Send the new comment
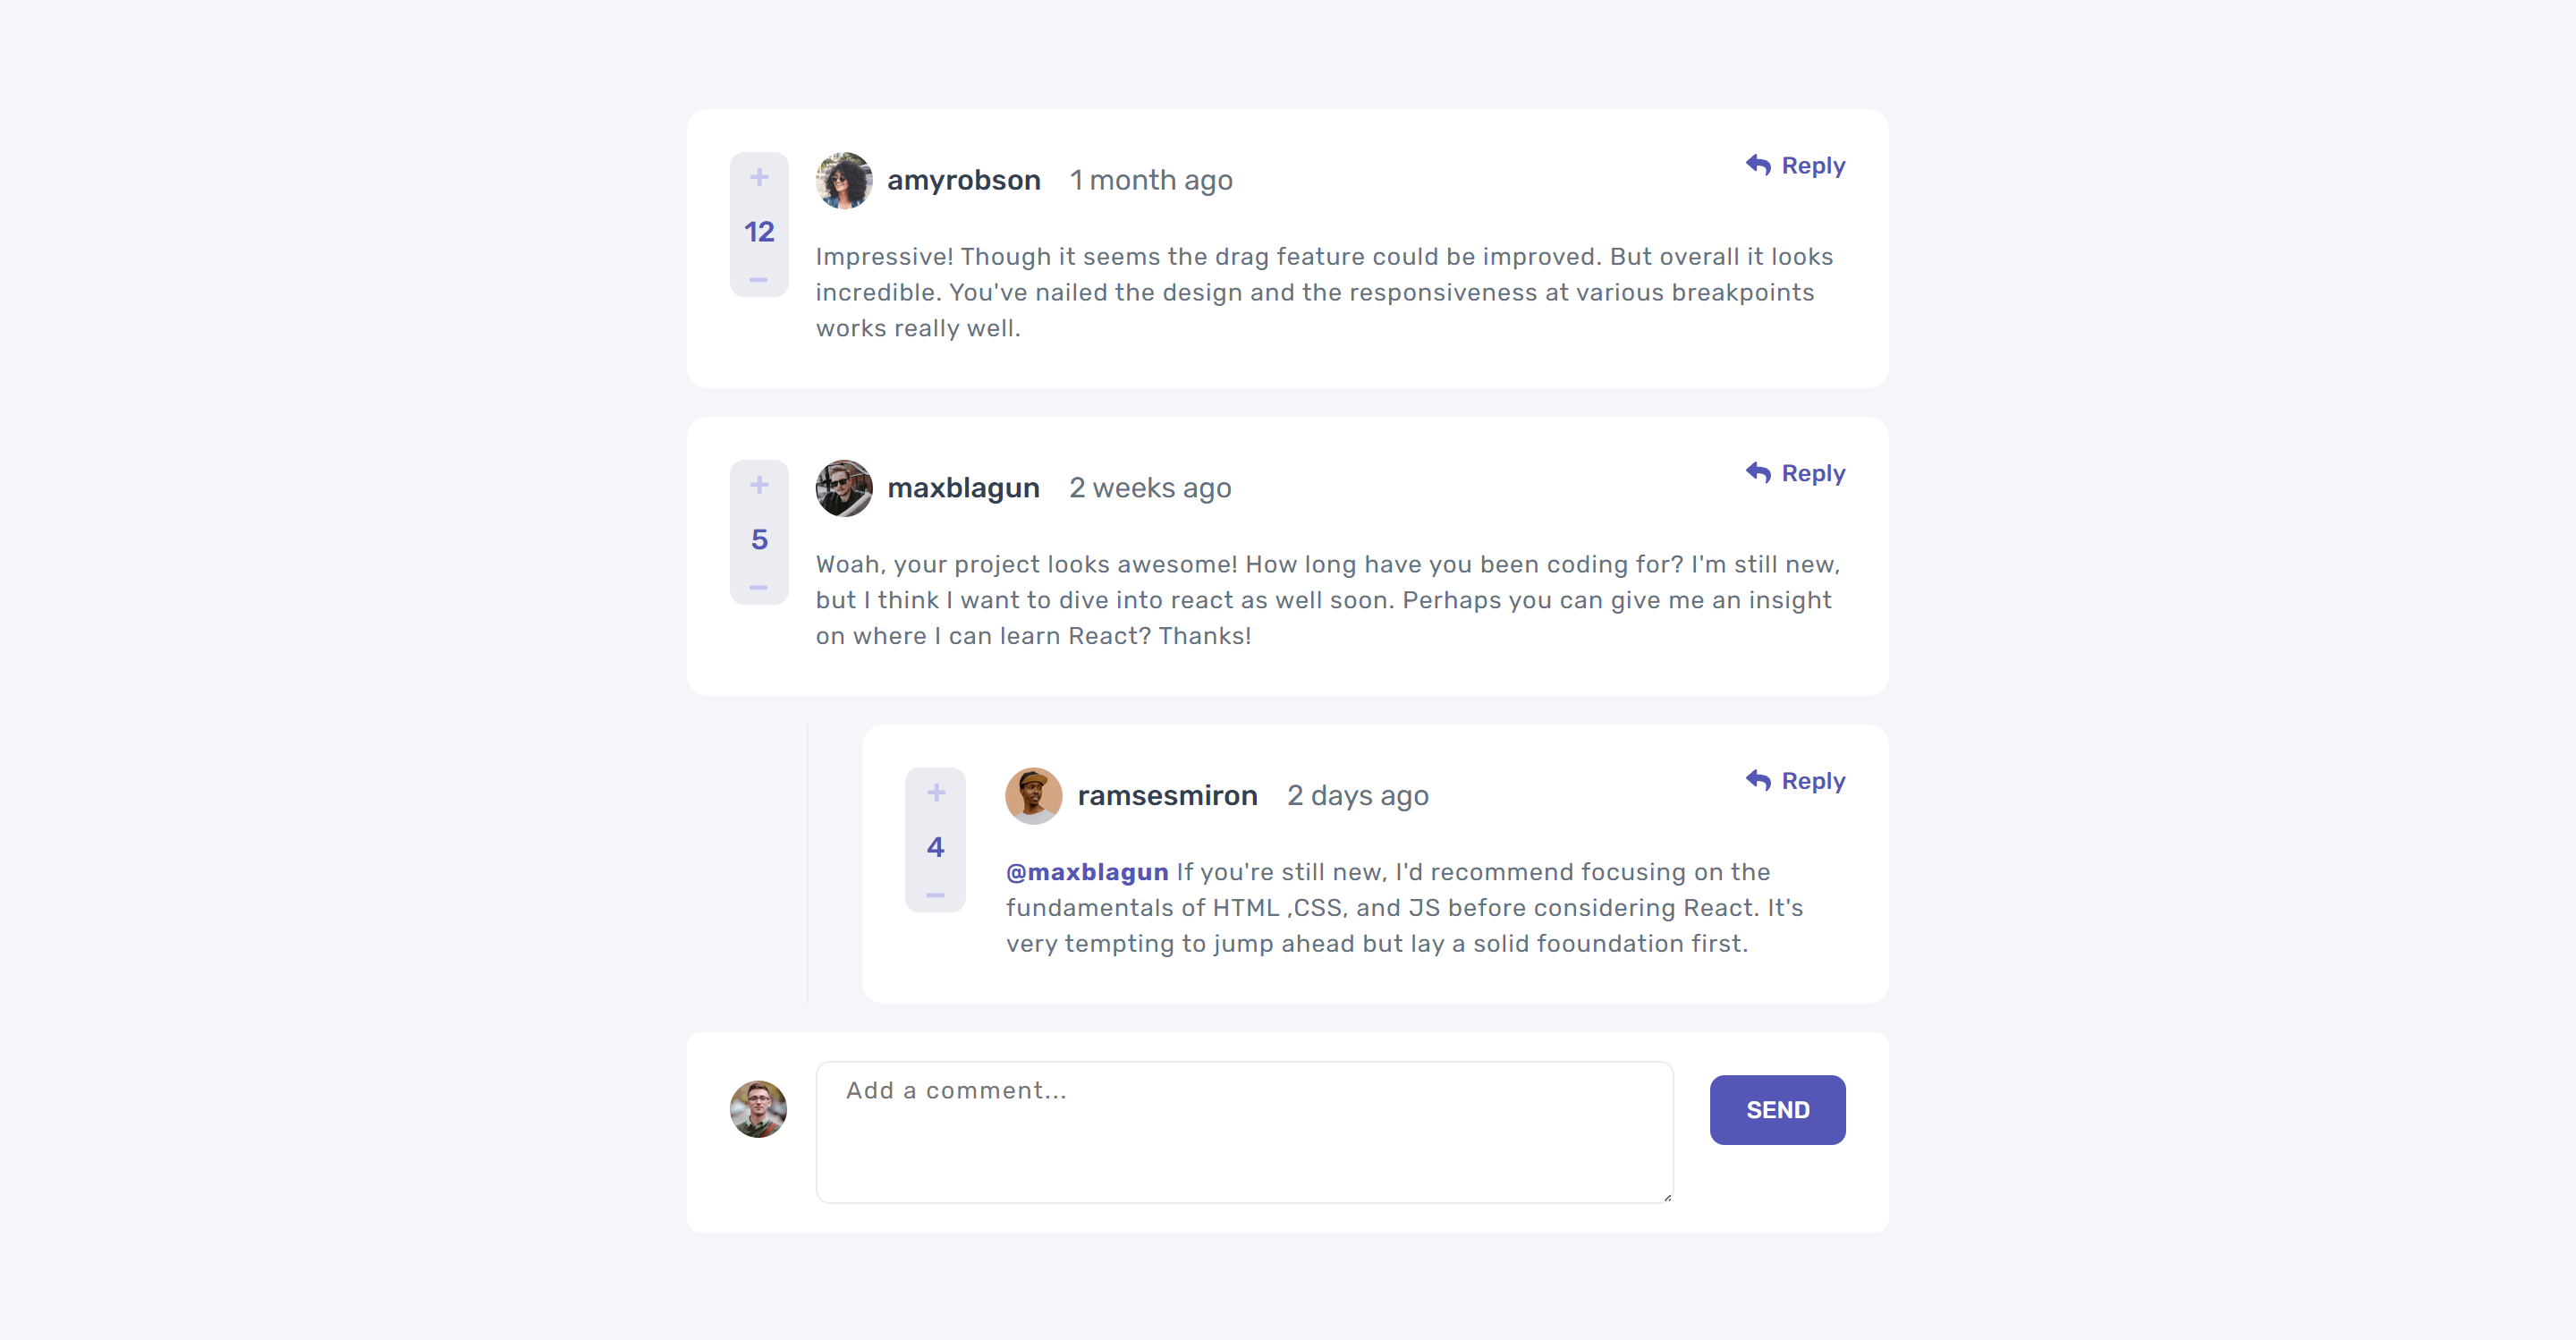This screenshot has height=1340, width=2576. point(1777,1110)
